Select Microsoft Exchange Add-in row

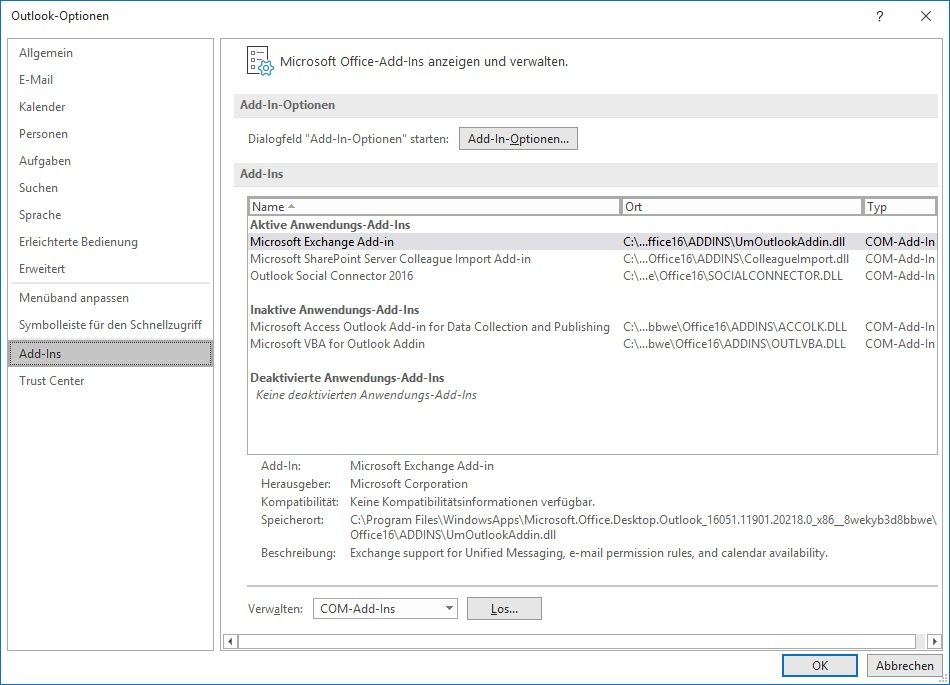click(x=592, y=242)
